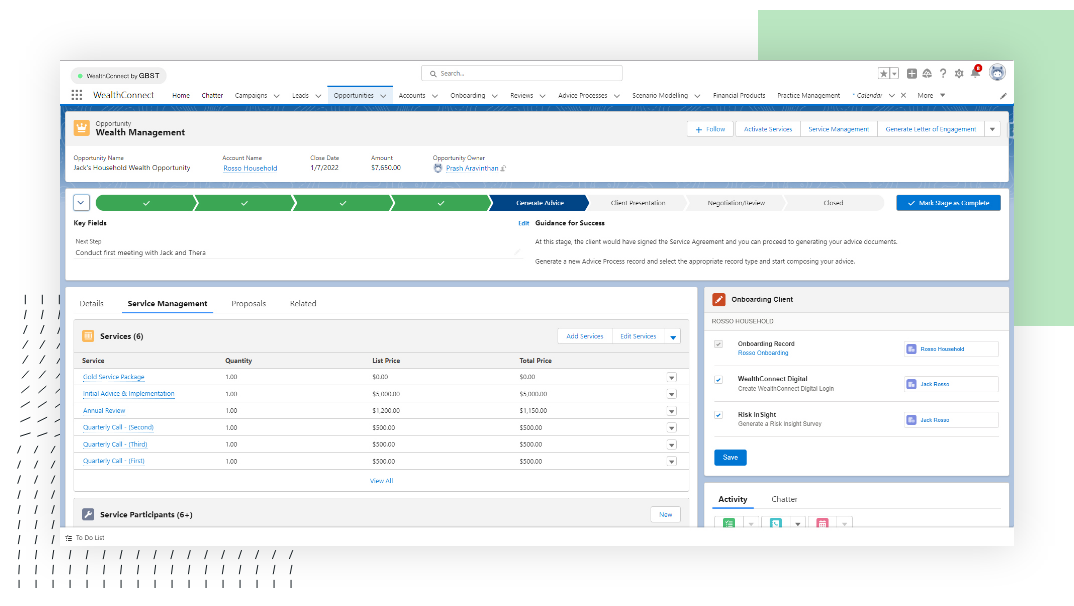
Task: Open the Practice Management navigation tab
Action: click(x=808, y=95)
